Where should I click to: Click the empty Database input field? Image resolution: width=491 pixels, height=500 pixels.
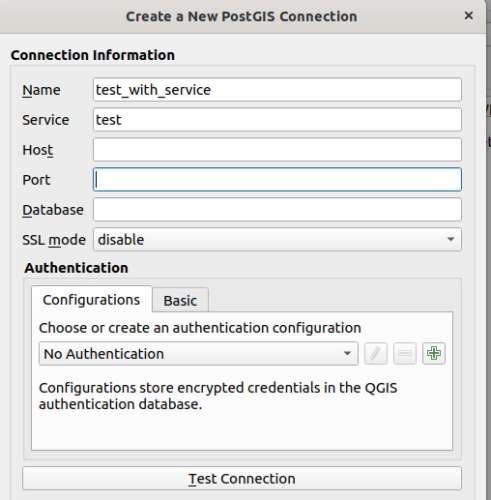[277, 210]
